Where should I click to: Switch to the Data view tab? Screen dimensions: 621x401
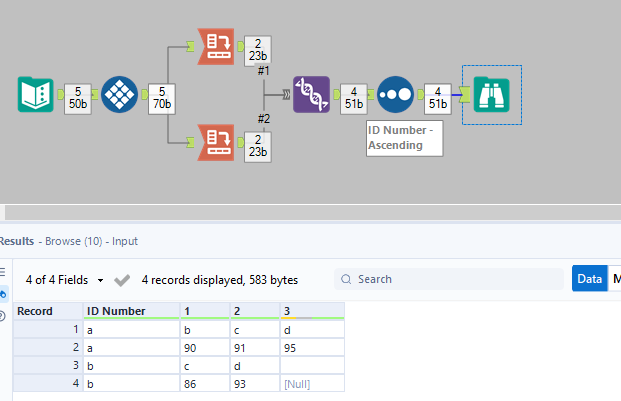pos(589,279)
